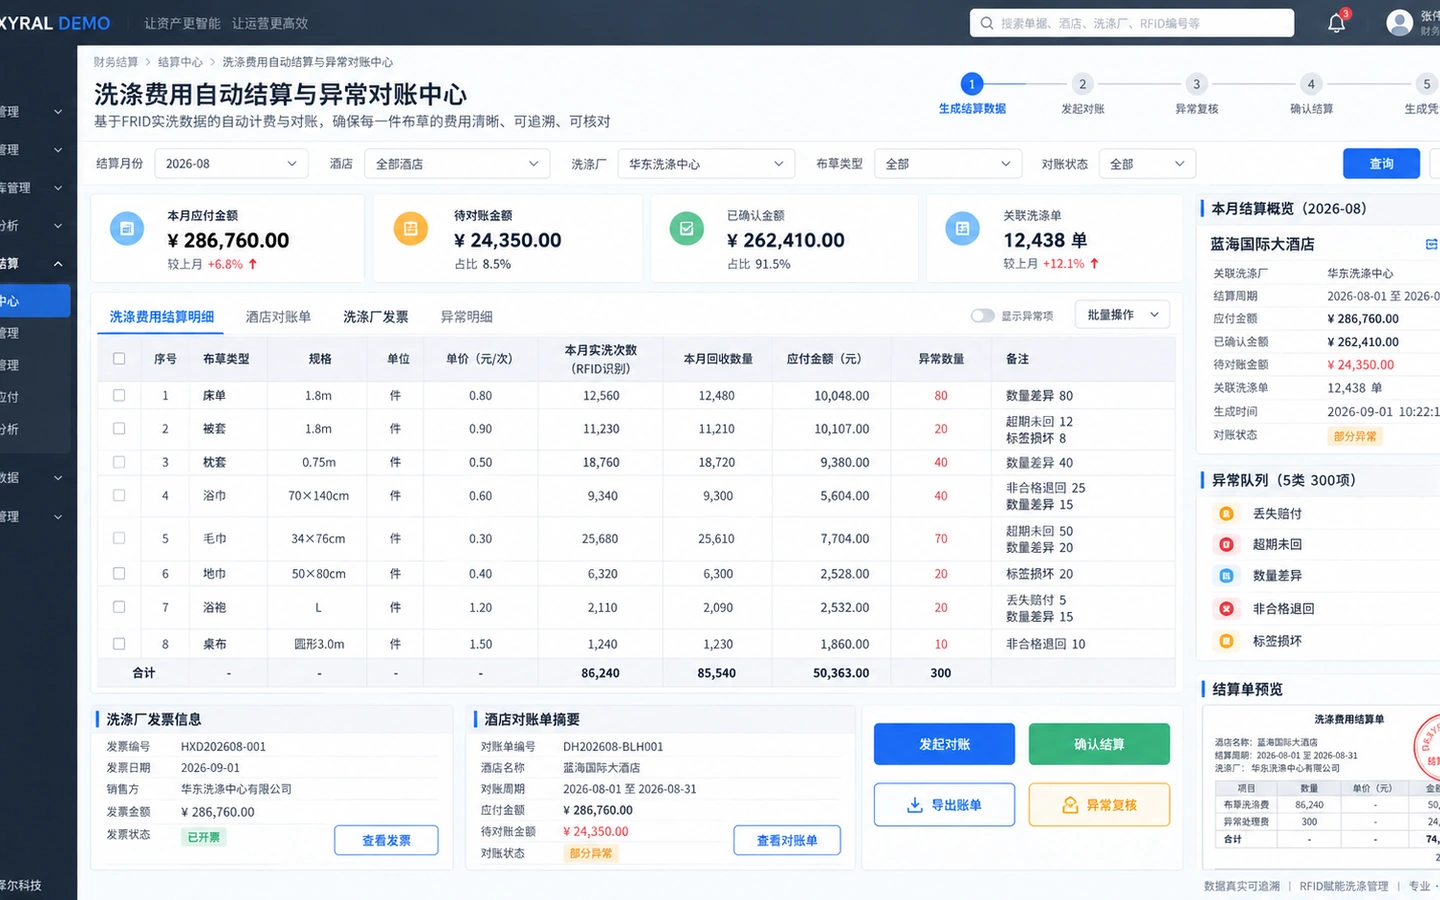This screenshot has height=900, width=1440.
Task: Click the switch icon beside 蓝海国际大酒店
Action: (1431, 244)
